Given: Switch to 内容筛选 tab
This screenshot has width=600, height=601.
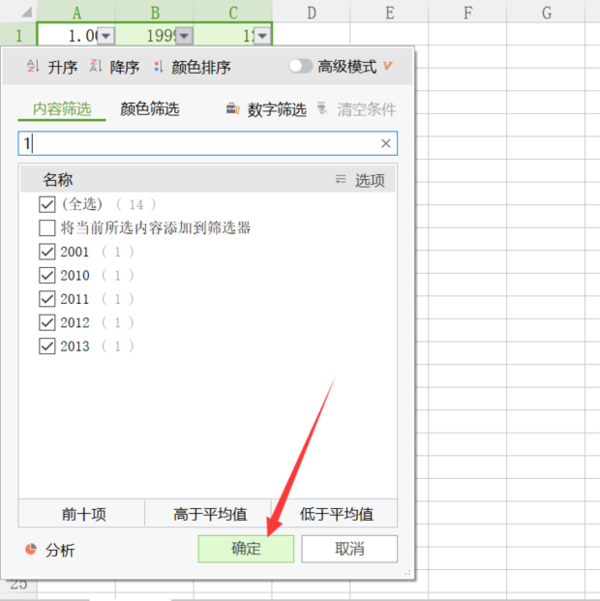Looking at the screenshot, I should [62, 109].
